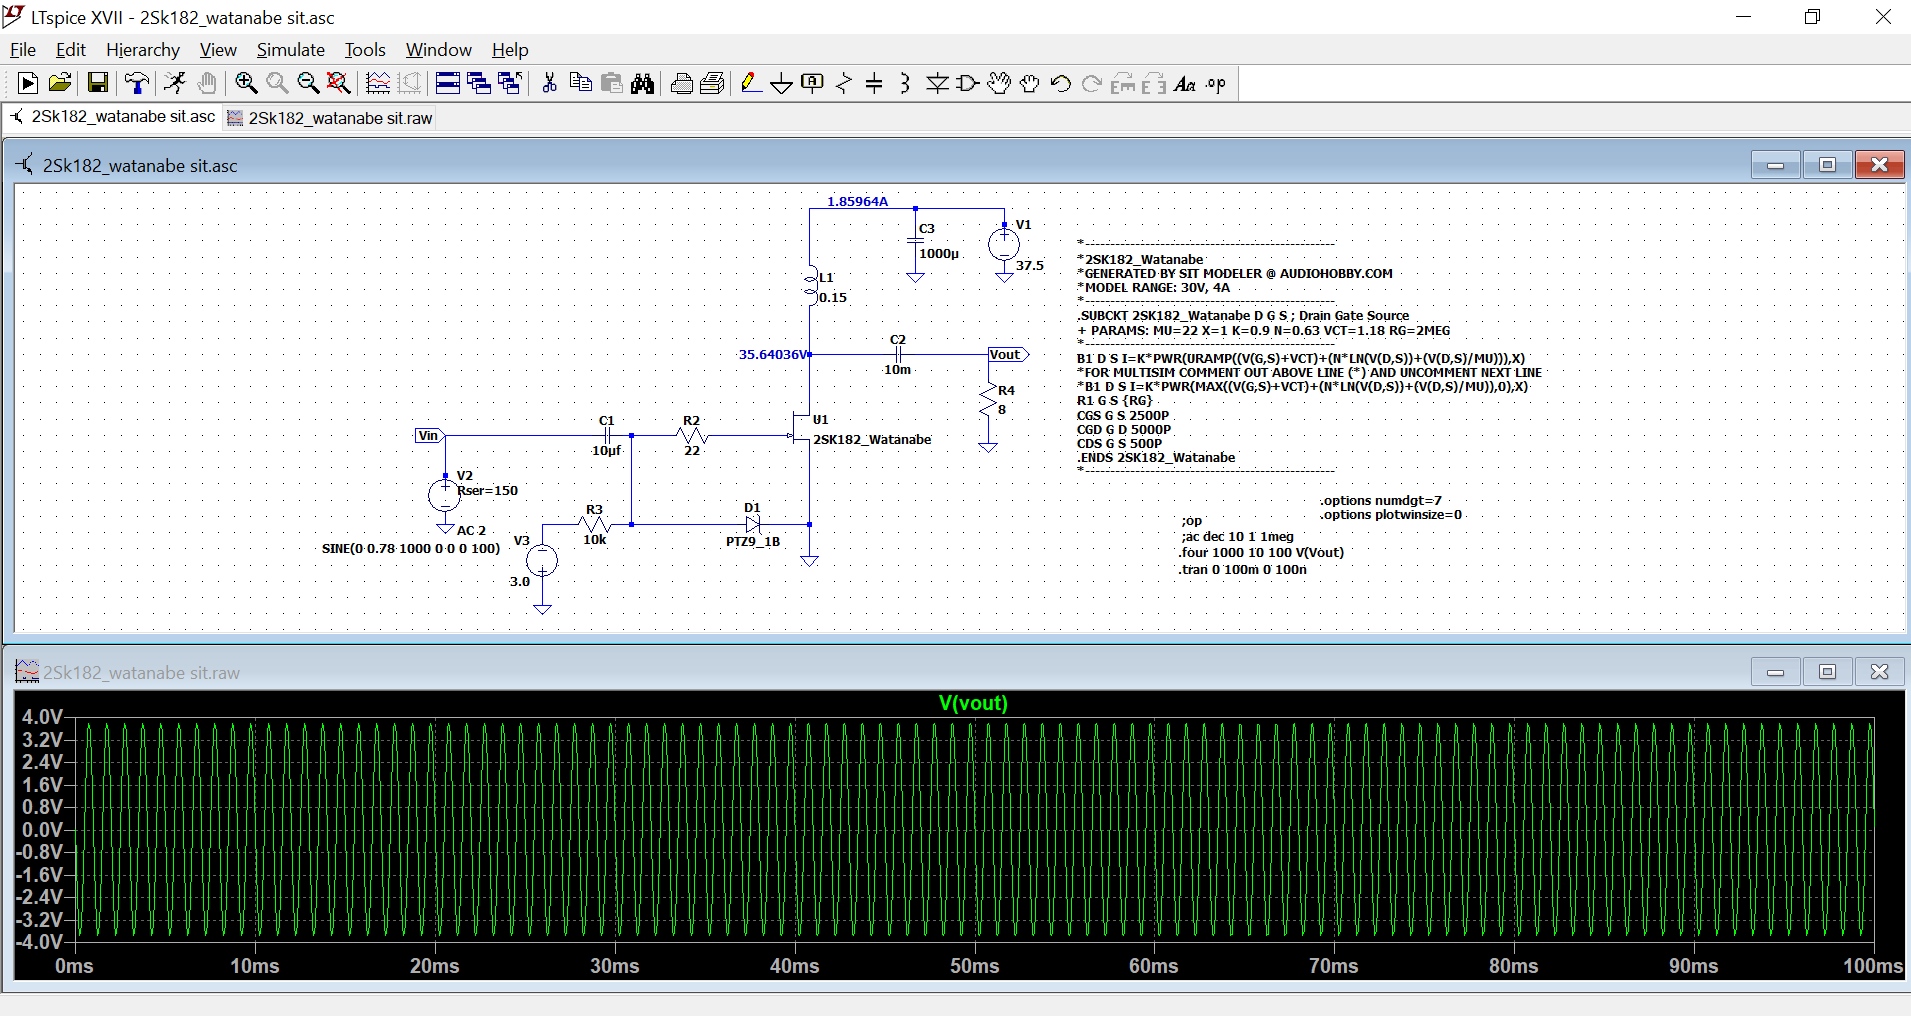This screenshot has width=1911, height=1016.
Task: Select the SPICE directive .op tool
Action: pos(1216,84)
